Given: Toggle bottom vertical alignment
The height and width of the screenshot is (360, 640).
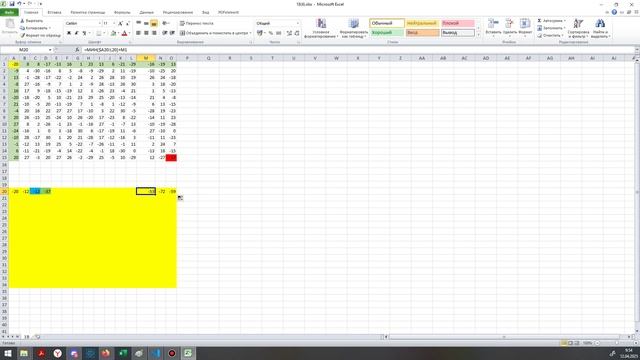Looking at the screenshot, I should (x=154, y=24).
